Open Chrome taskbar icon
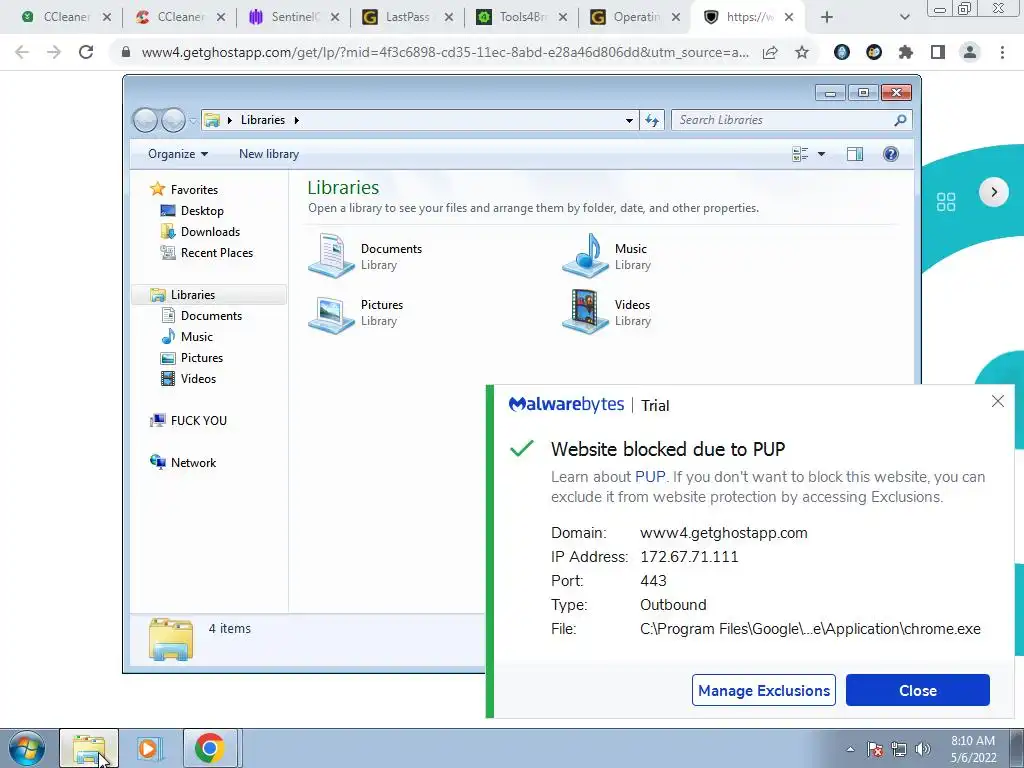 click(x=210, y=748)
